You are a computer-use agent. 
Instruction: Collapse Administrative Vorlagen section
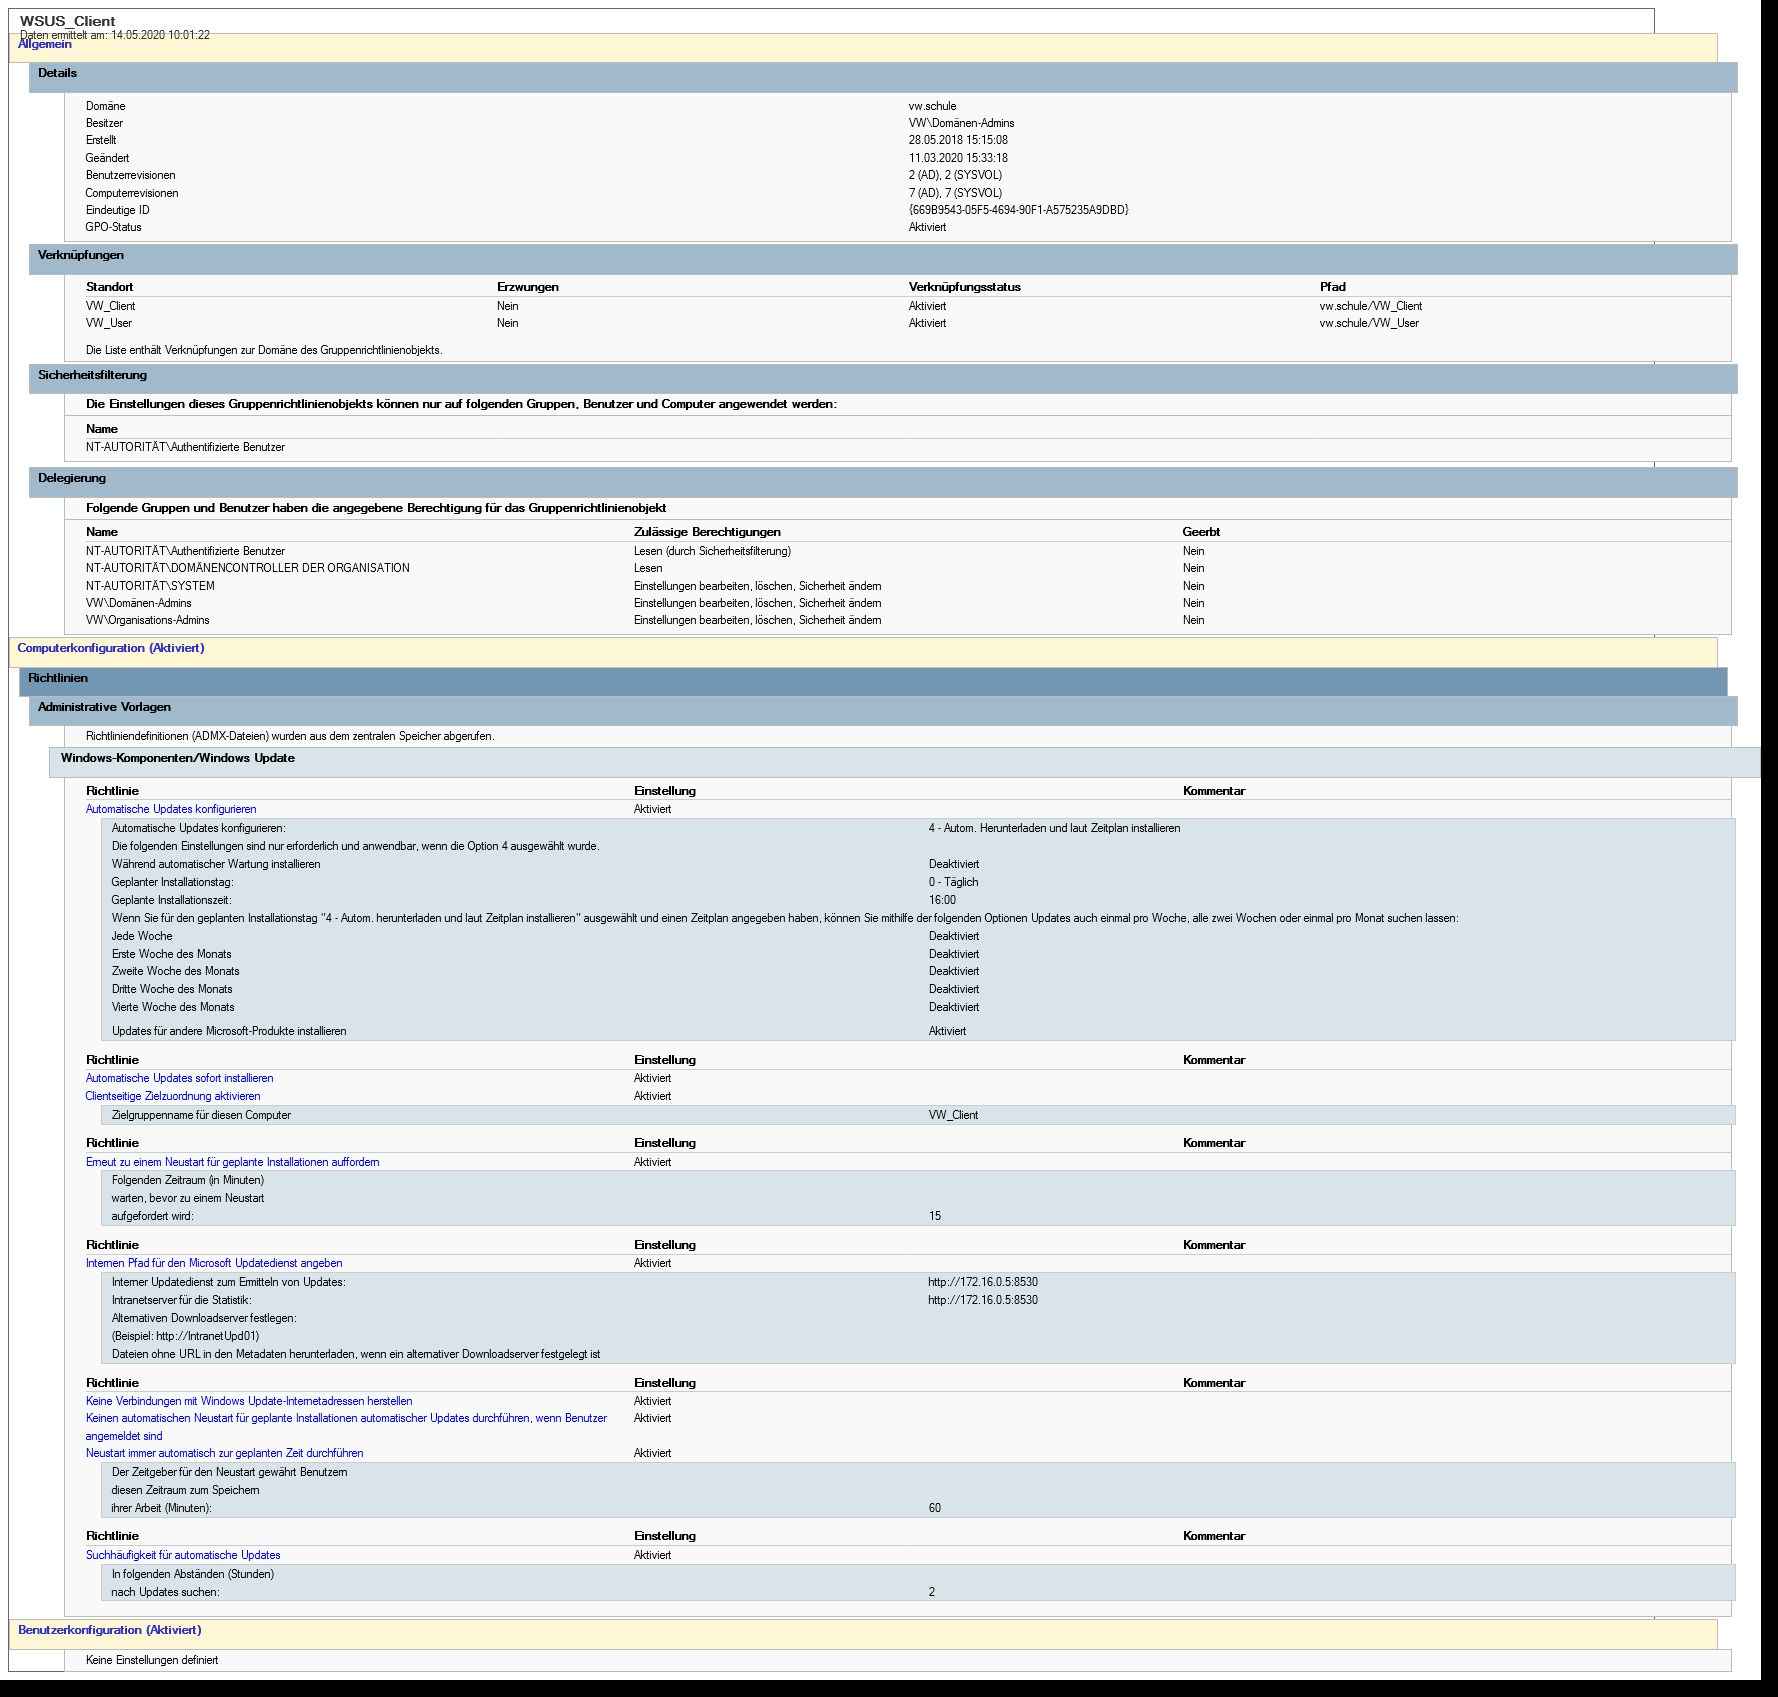[x=104, y=707]
